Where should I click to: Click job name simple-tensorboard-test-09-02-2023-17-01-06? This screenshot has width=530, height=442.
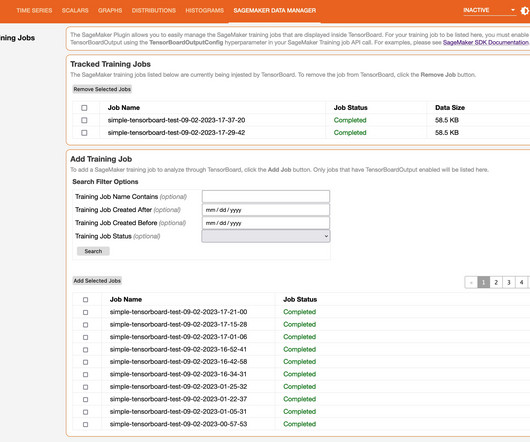pyautogui.click(x=178, y=337)
